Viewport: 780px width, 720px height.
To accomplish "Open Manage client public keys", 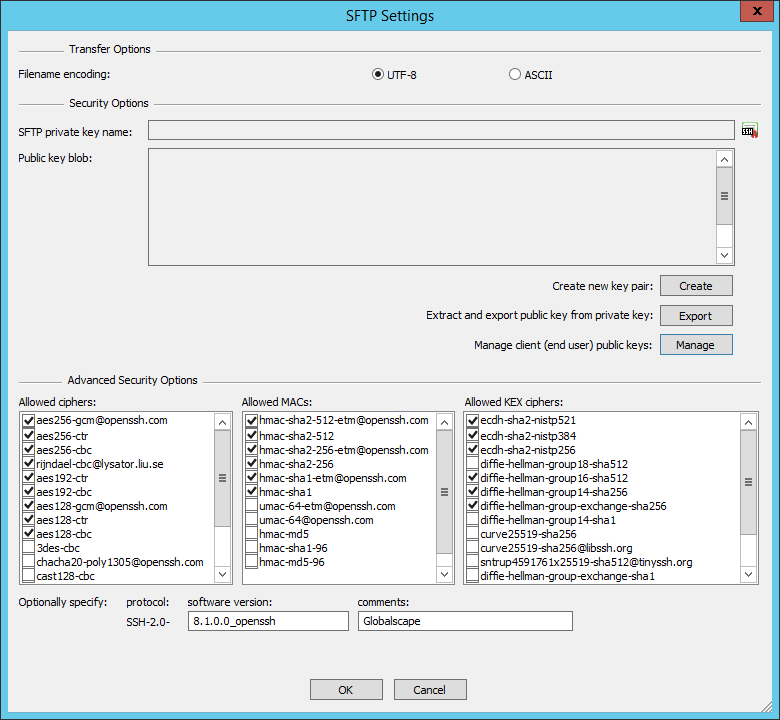I will click(x=696, y=345).
